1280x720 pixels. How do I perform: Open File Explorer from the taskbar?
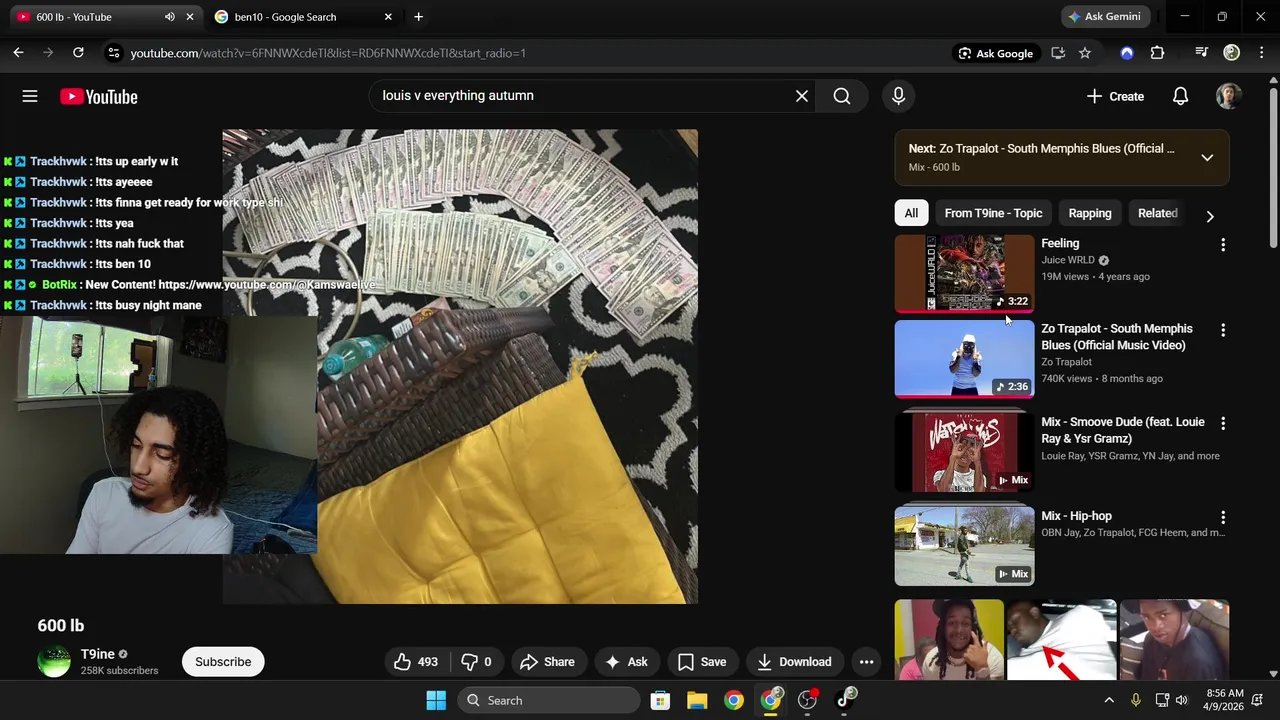click(697, 700)
